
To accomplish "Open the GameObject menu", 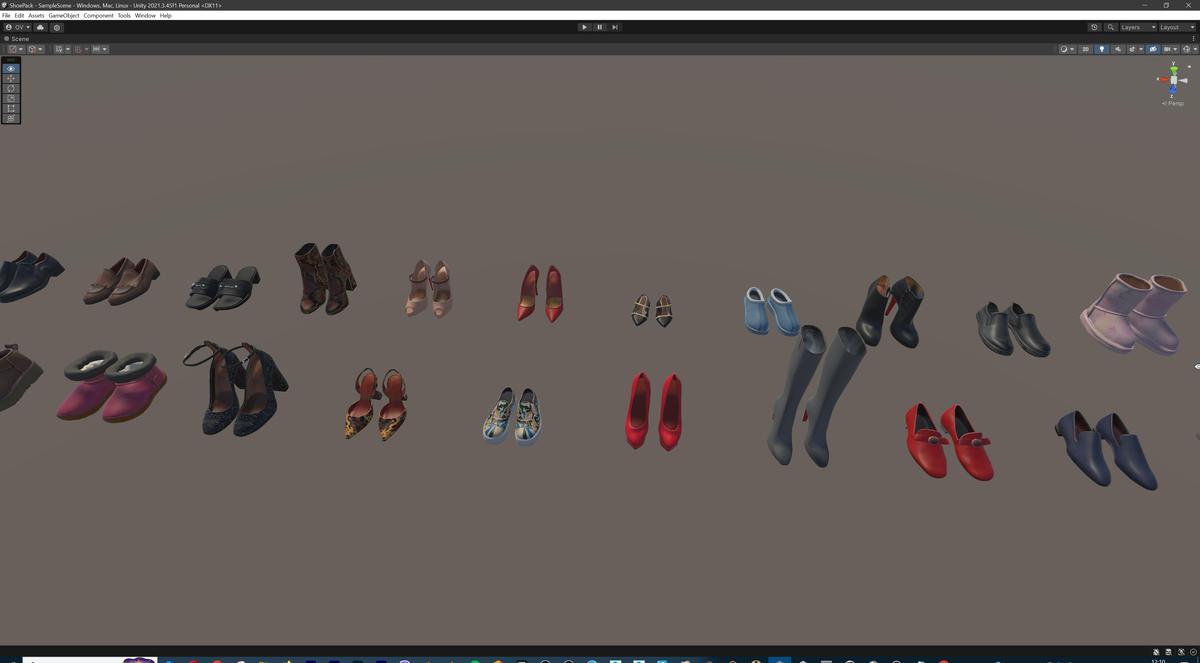I will click(62, 15).
